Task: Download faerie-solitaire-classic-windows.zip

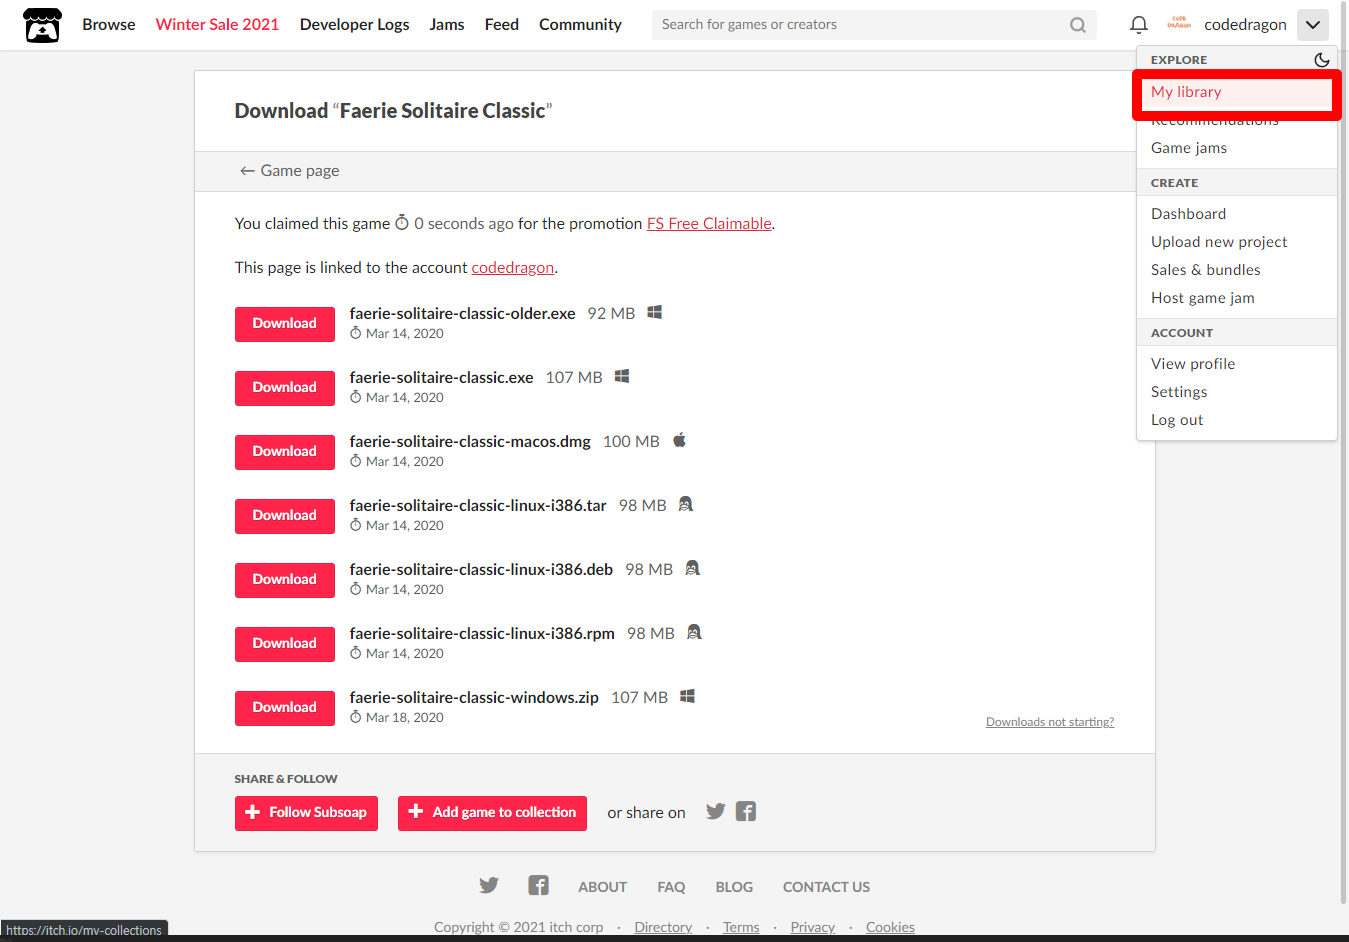Action: point(285,708)
